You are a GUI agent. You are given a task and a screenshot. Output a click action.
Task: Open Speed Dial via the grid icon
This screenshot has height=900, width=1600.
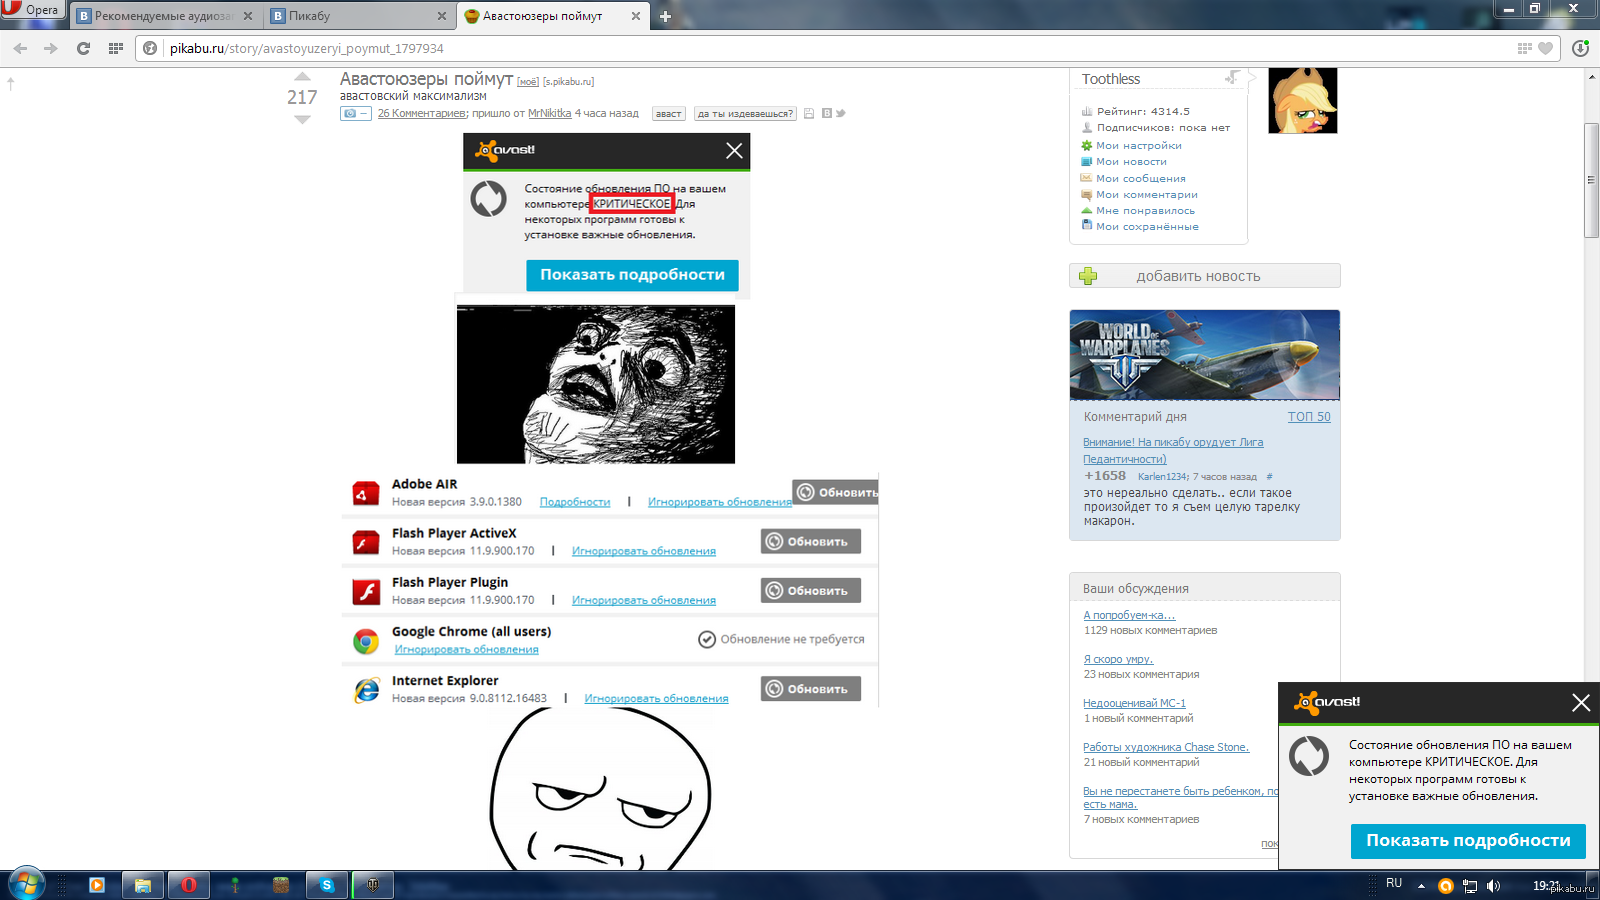[x=116, y=48]
